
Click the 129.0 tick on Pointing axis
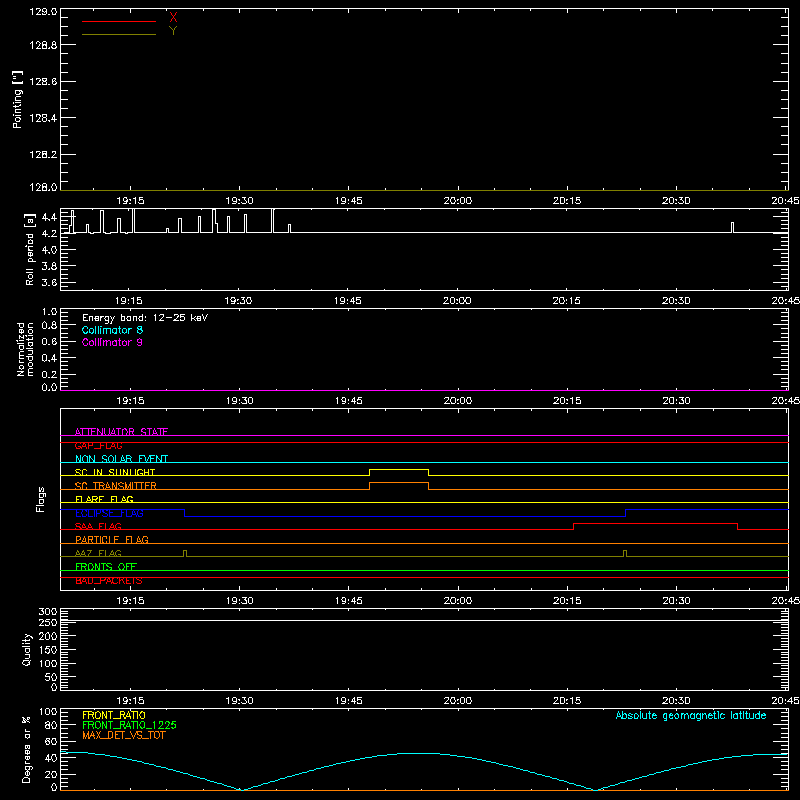pos(43,11)
